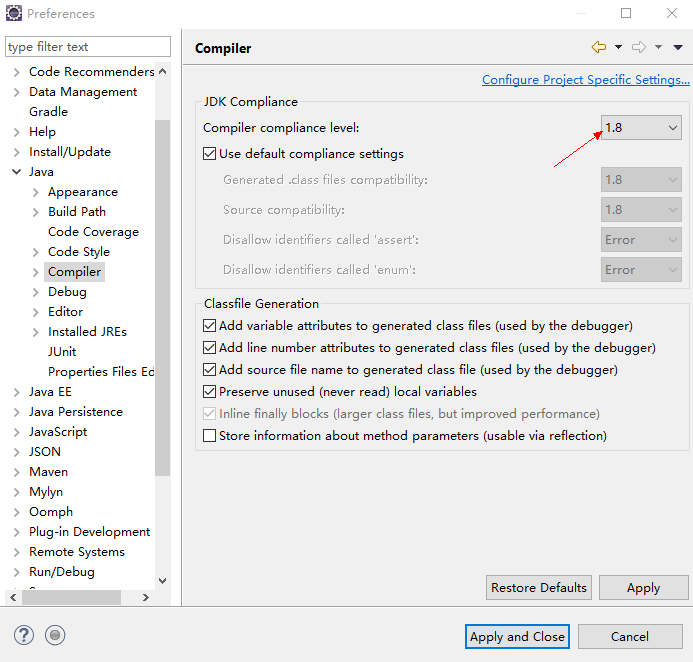Select Code Coverage preferences item
Screen dimensions: 693x662
93,232
